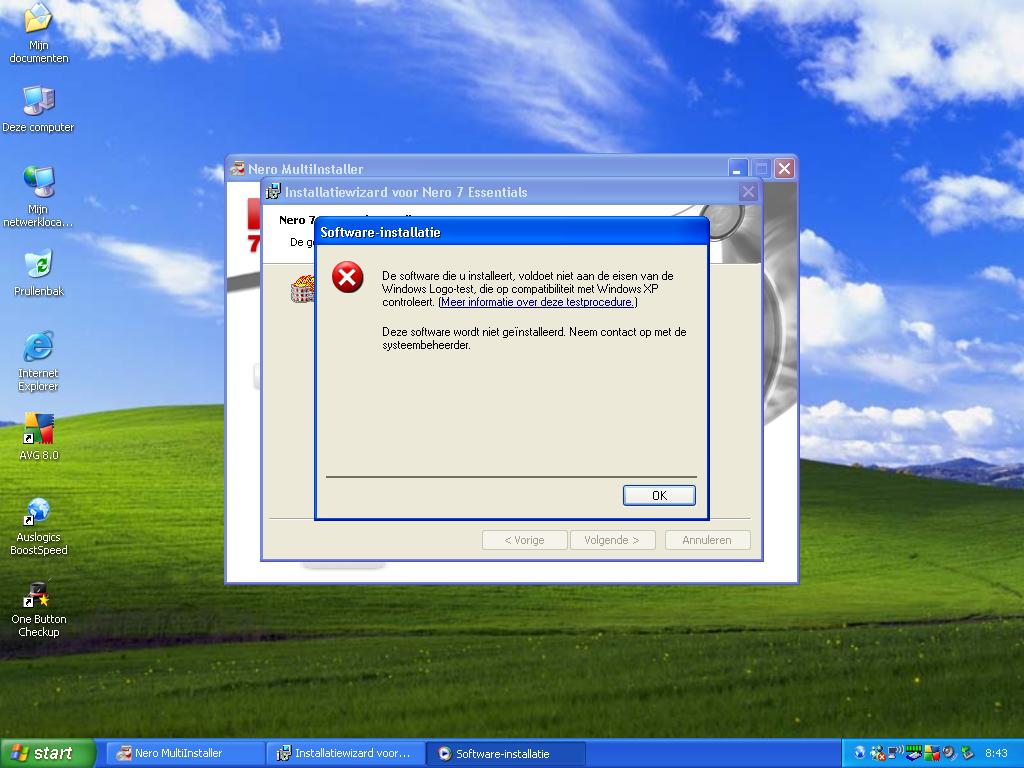Switch to Installatiewizard voor... taskbar button
The width and height of the screenshot is (1024, 768).
coord(346,753)
